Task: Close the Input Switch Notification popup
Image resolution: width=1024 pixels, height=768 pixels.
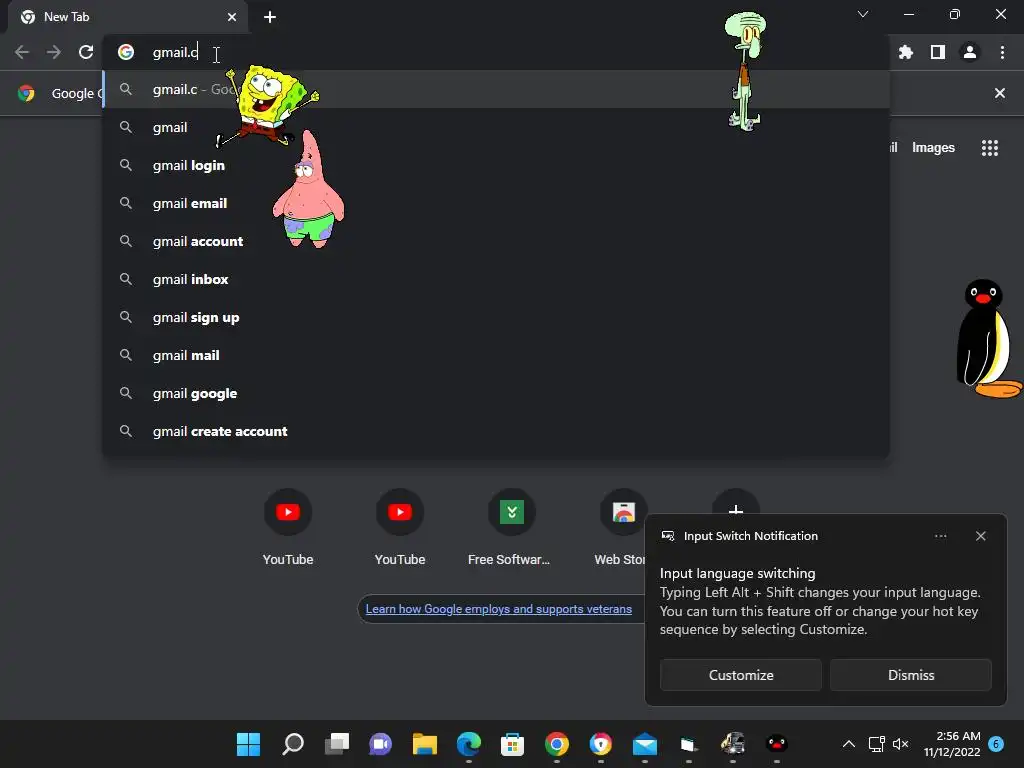Action: [x=980, y=536]
